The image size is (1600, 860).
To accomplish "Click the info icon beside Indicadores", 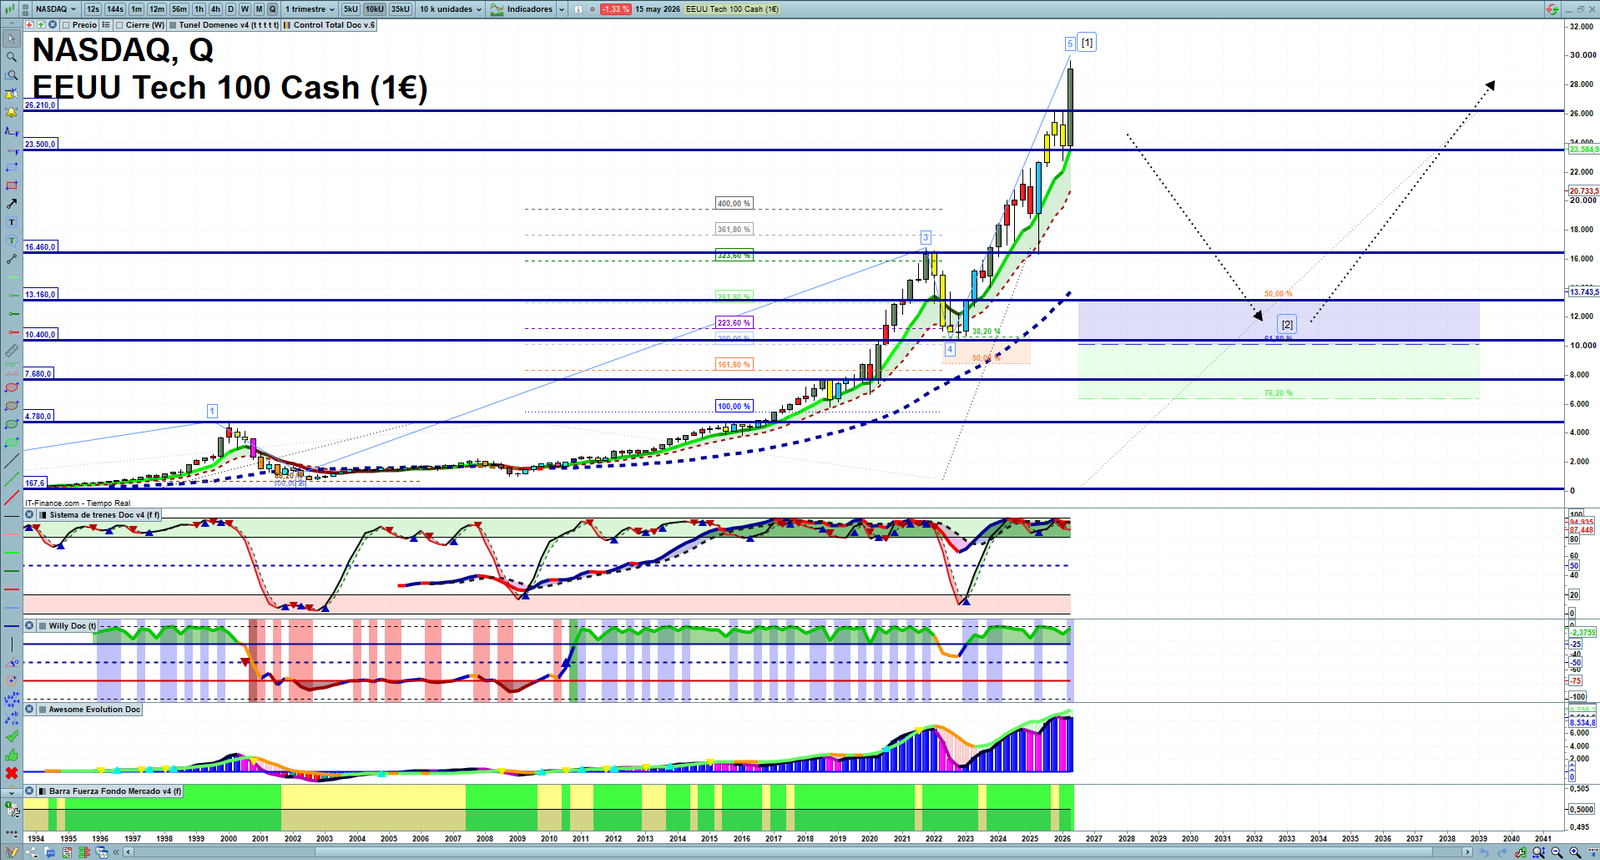I will click(x=578, y=9).
